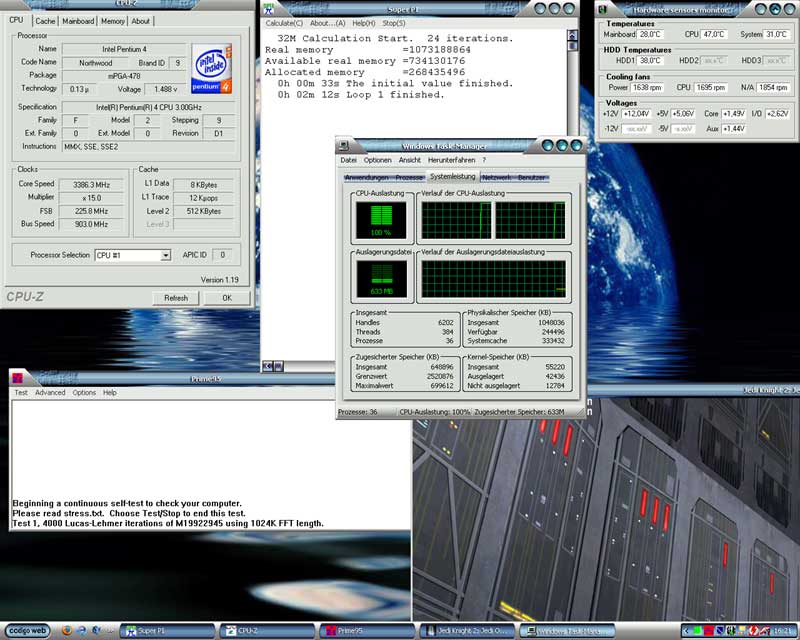Expand hidden tray icons with the arrow
The image size is (800, 640).
click(686, 631)
